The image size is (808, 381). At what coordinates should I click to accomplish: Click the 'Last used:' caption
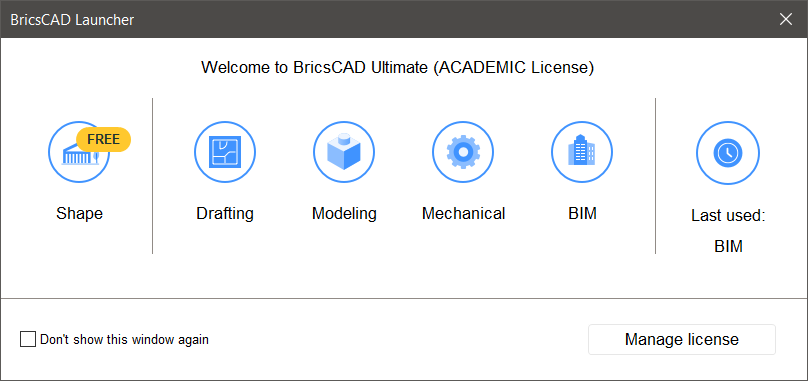(x=728, y=216)
